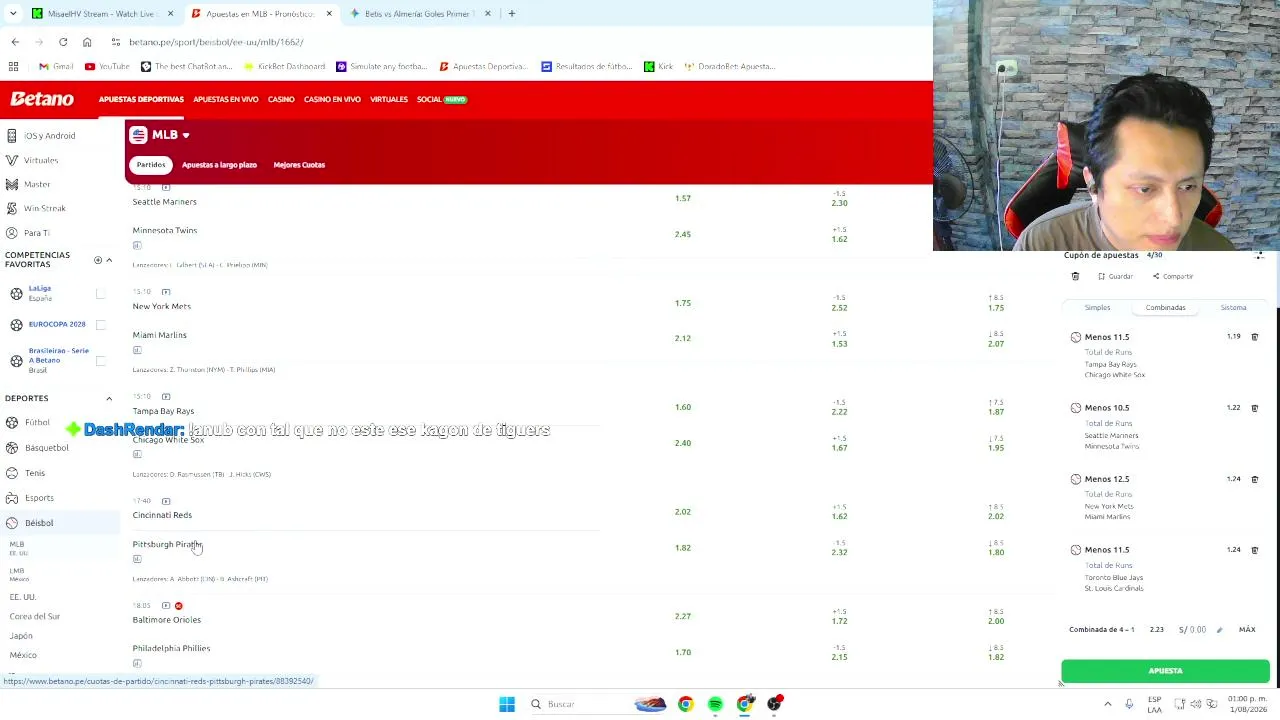This screenshot has height=720, width=1280.
Task: Open the Casino en Vivo menu item
Action: (332, 99)
